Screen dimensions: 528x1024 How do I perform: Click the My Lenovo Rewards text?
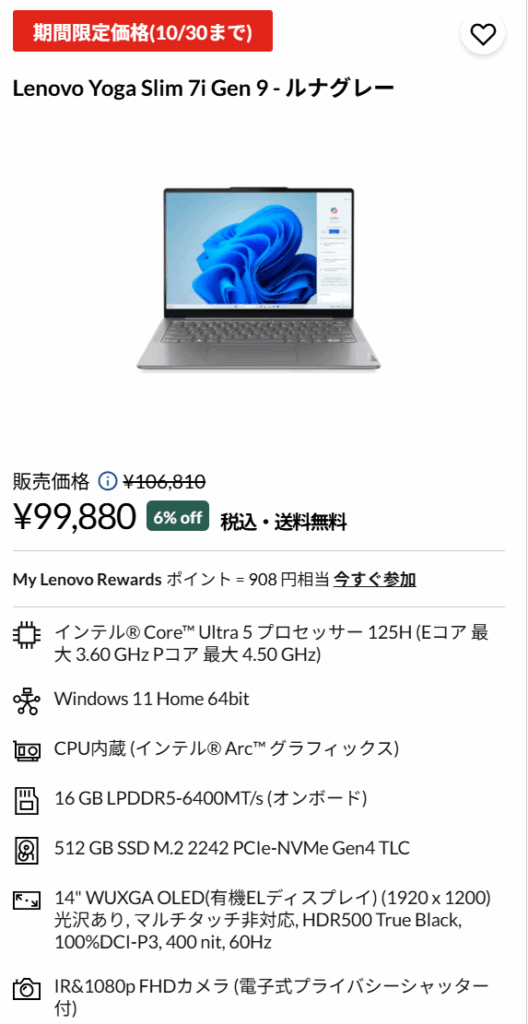87,579
